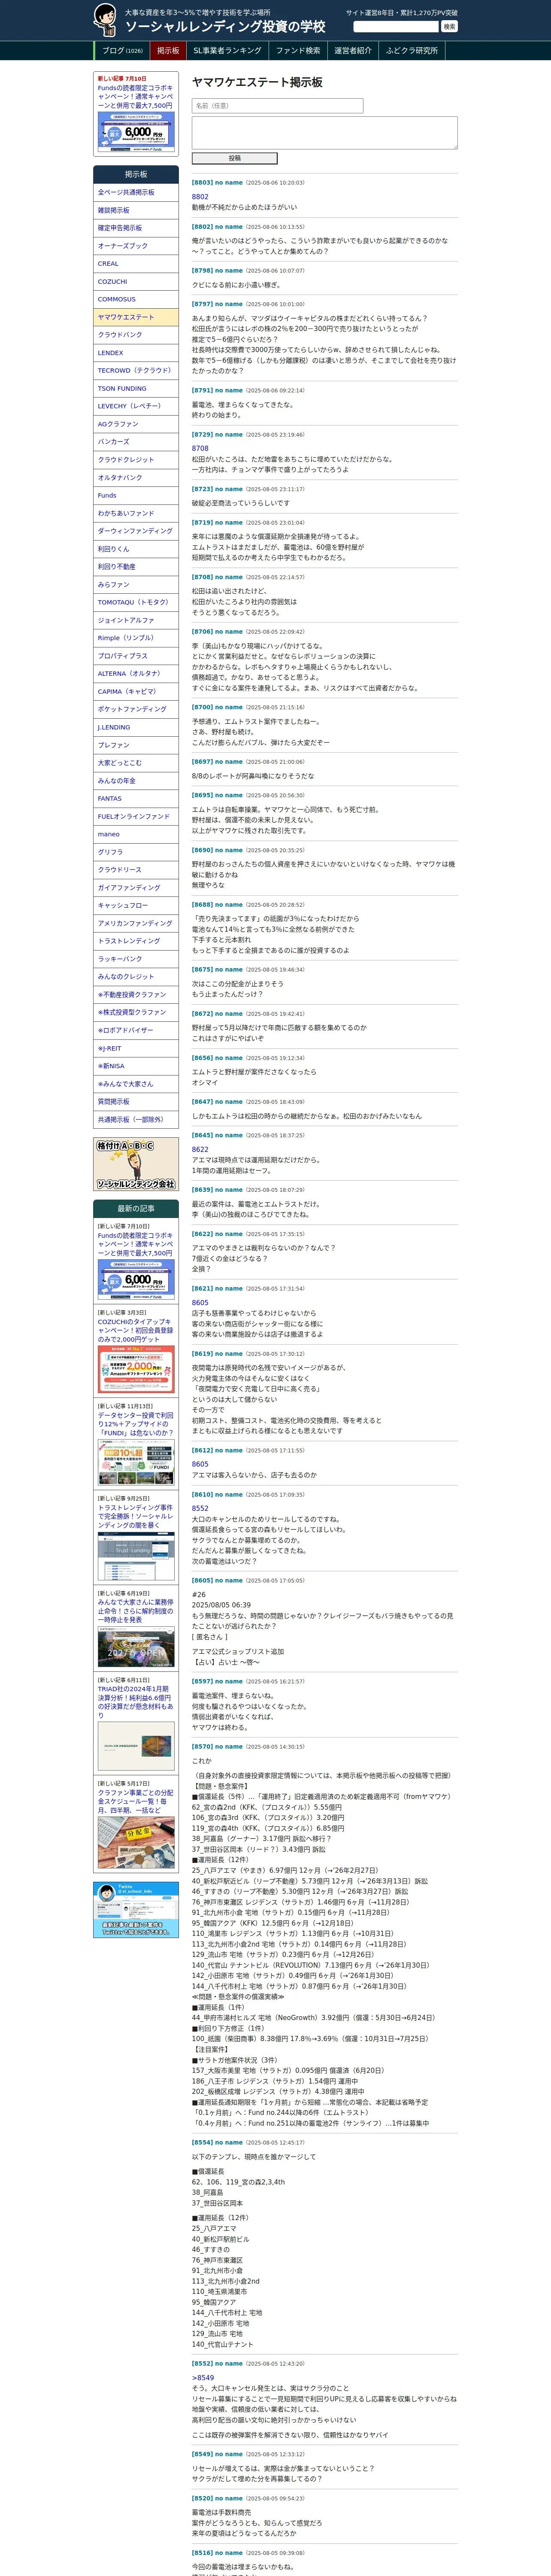Follow the 8802 reply reference link
Screen dimensions: 551x2576
[200, 197]
